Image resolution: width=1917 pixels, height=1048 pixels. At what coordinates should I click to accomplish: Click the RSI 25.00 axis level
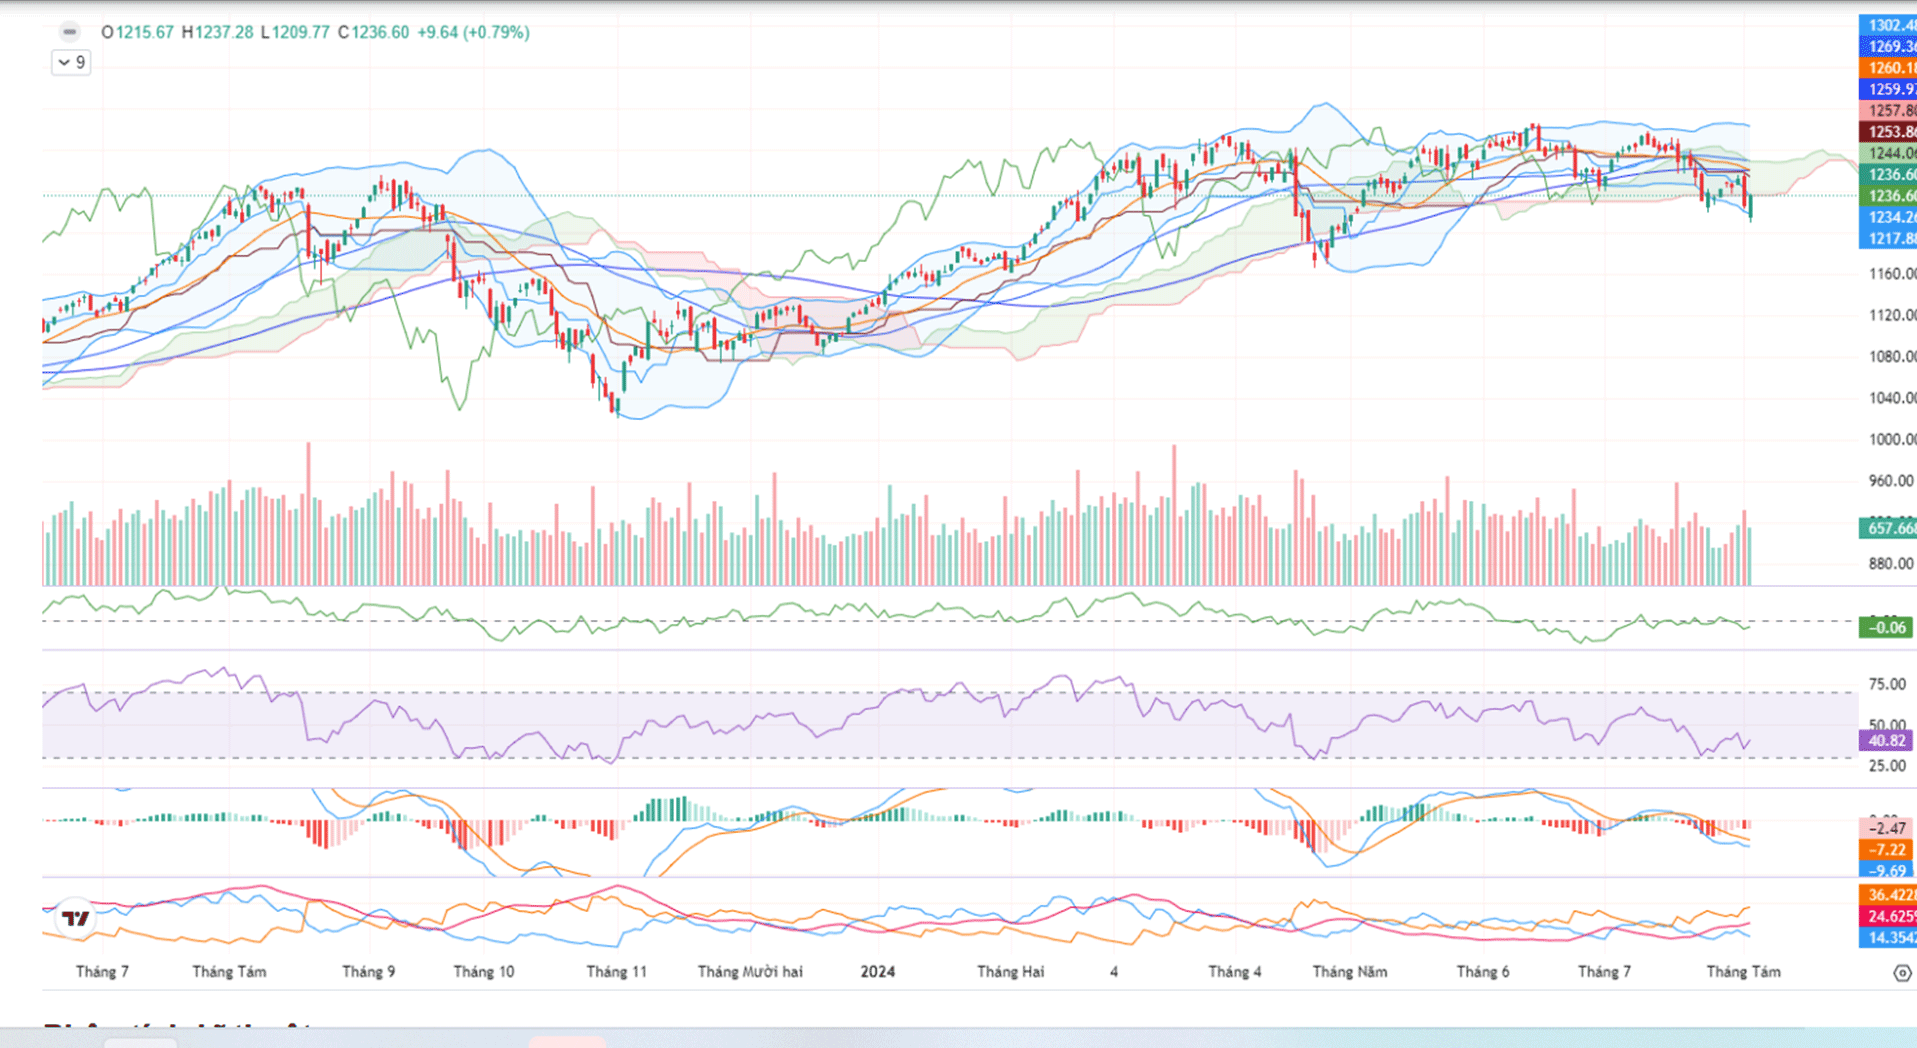1888,766
